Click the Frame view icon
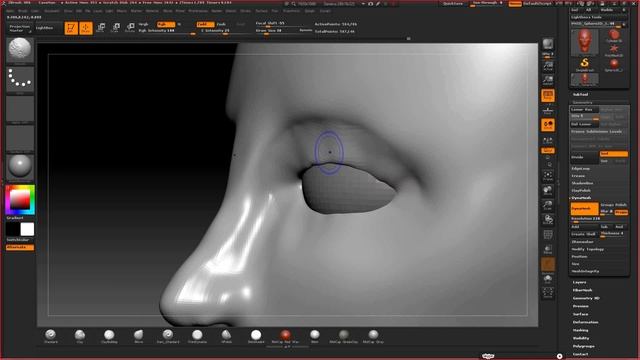640x360 pixels. (x=548, y=176)
